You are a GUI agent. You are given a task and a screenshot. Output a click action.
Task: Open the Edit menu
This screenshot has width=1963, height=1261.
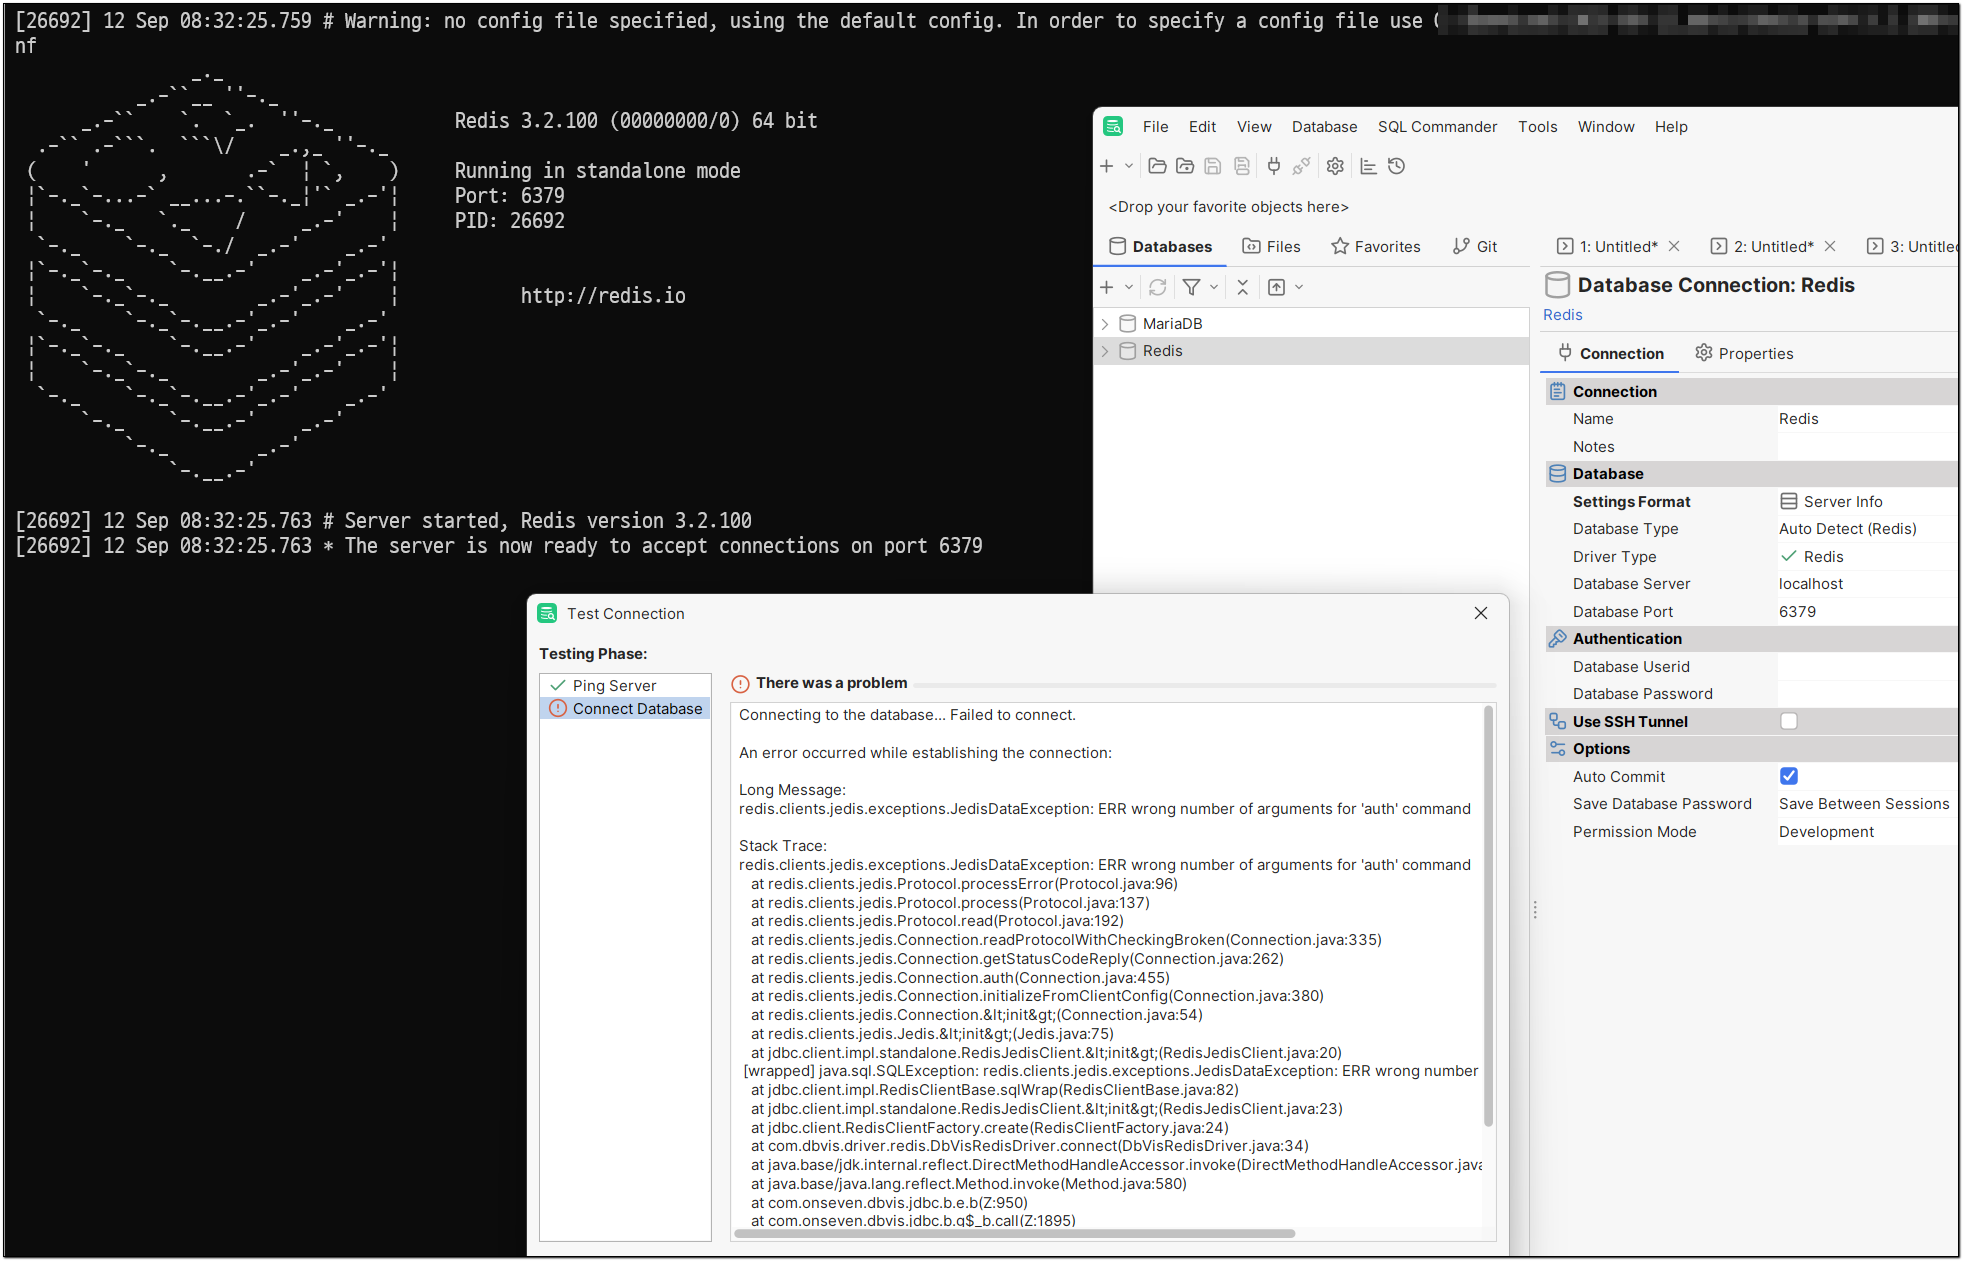point(1202,127)
